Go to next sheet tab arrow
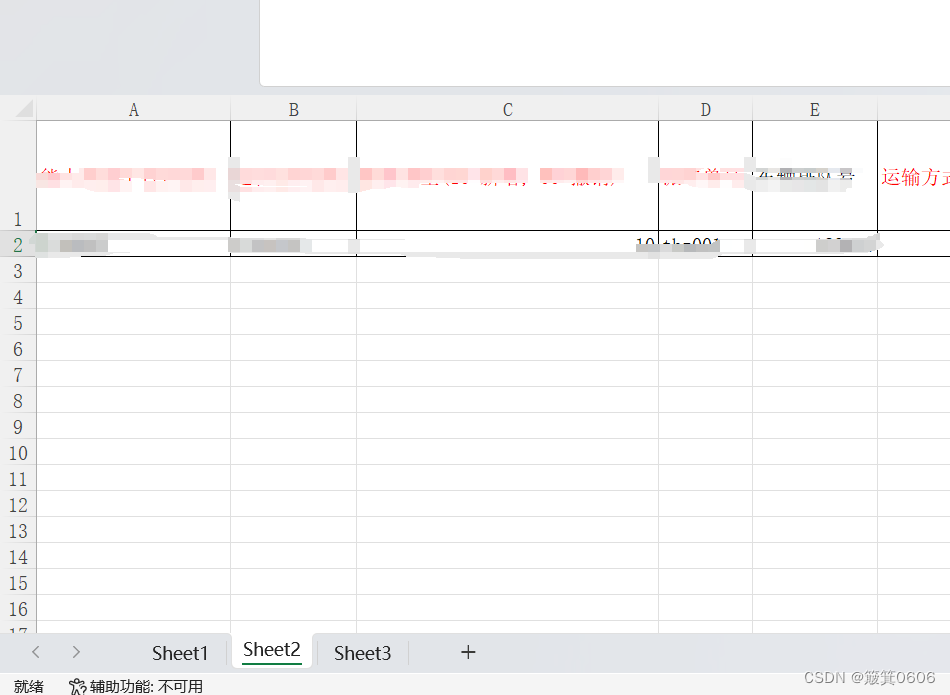 click(x=76, y=652)
